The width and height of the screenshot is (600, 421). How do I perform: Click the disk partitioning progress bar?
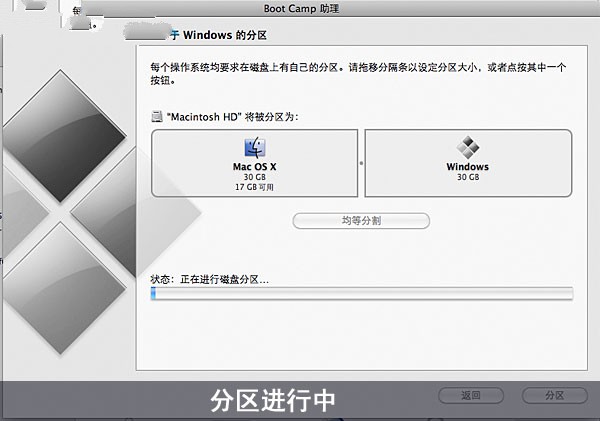coord(361,293)
